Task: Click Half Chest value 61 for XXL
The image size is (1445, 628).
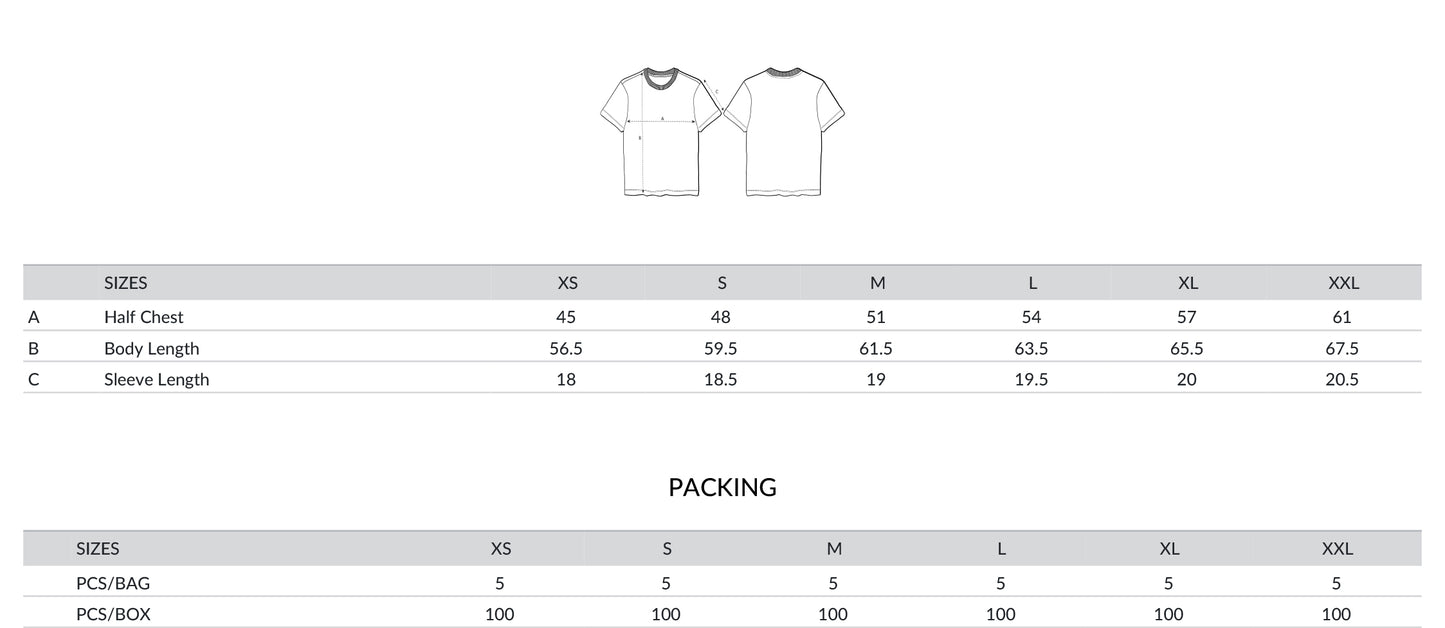Action: (x=1342, y=317)
